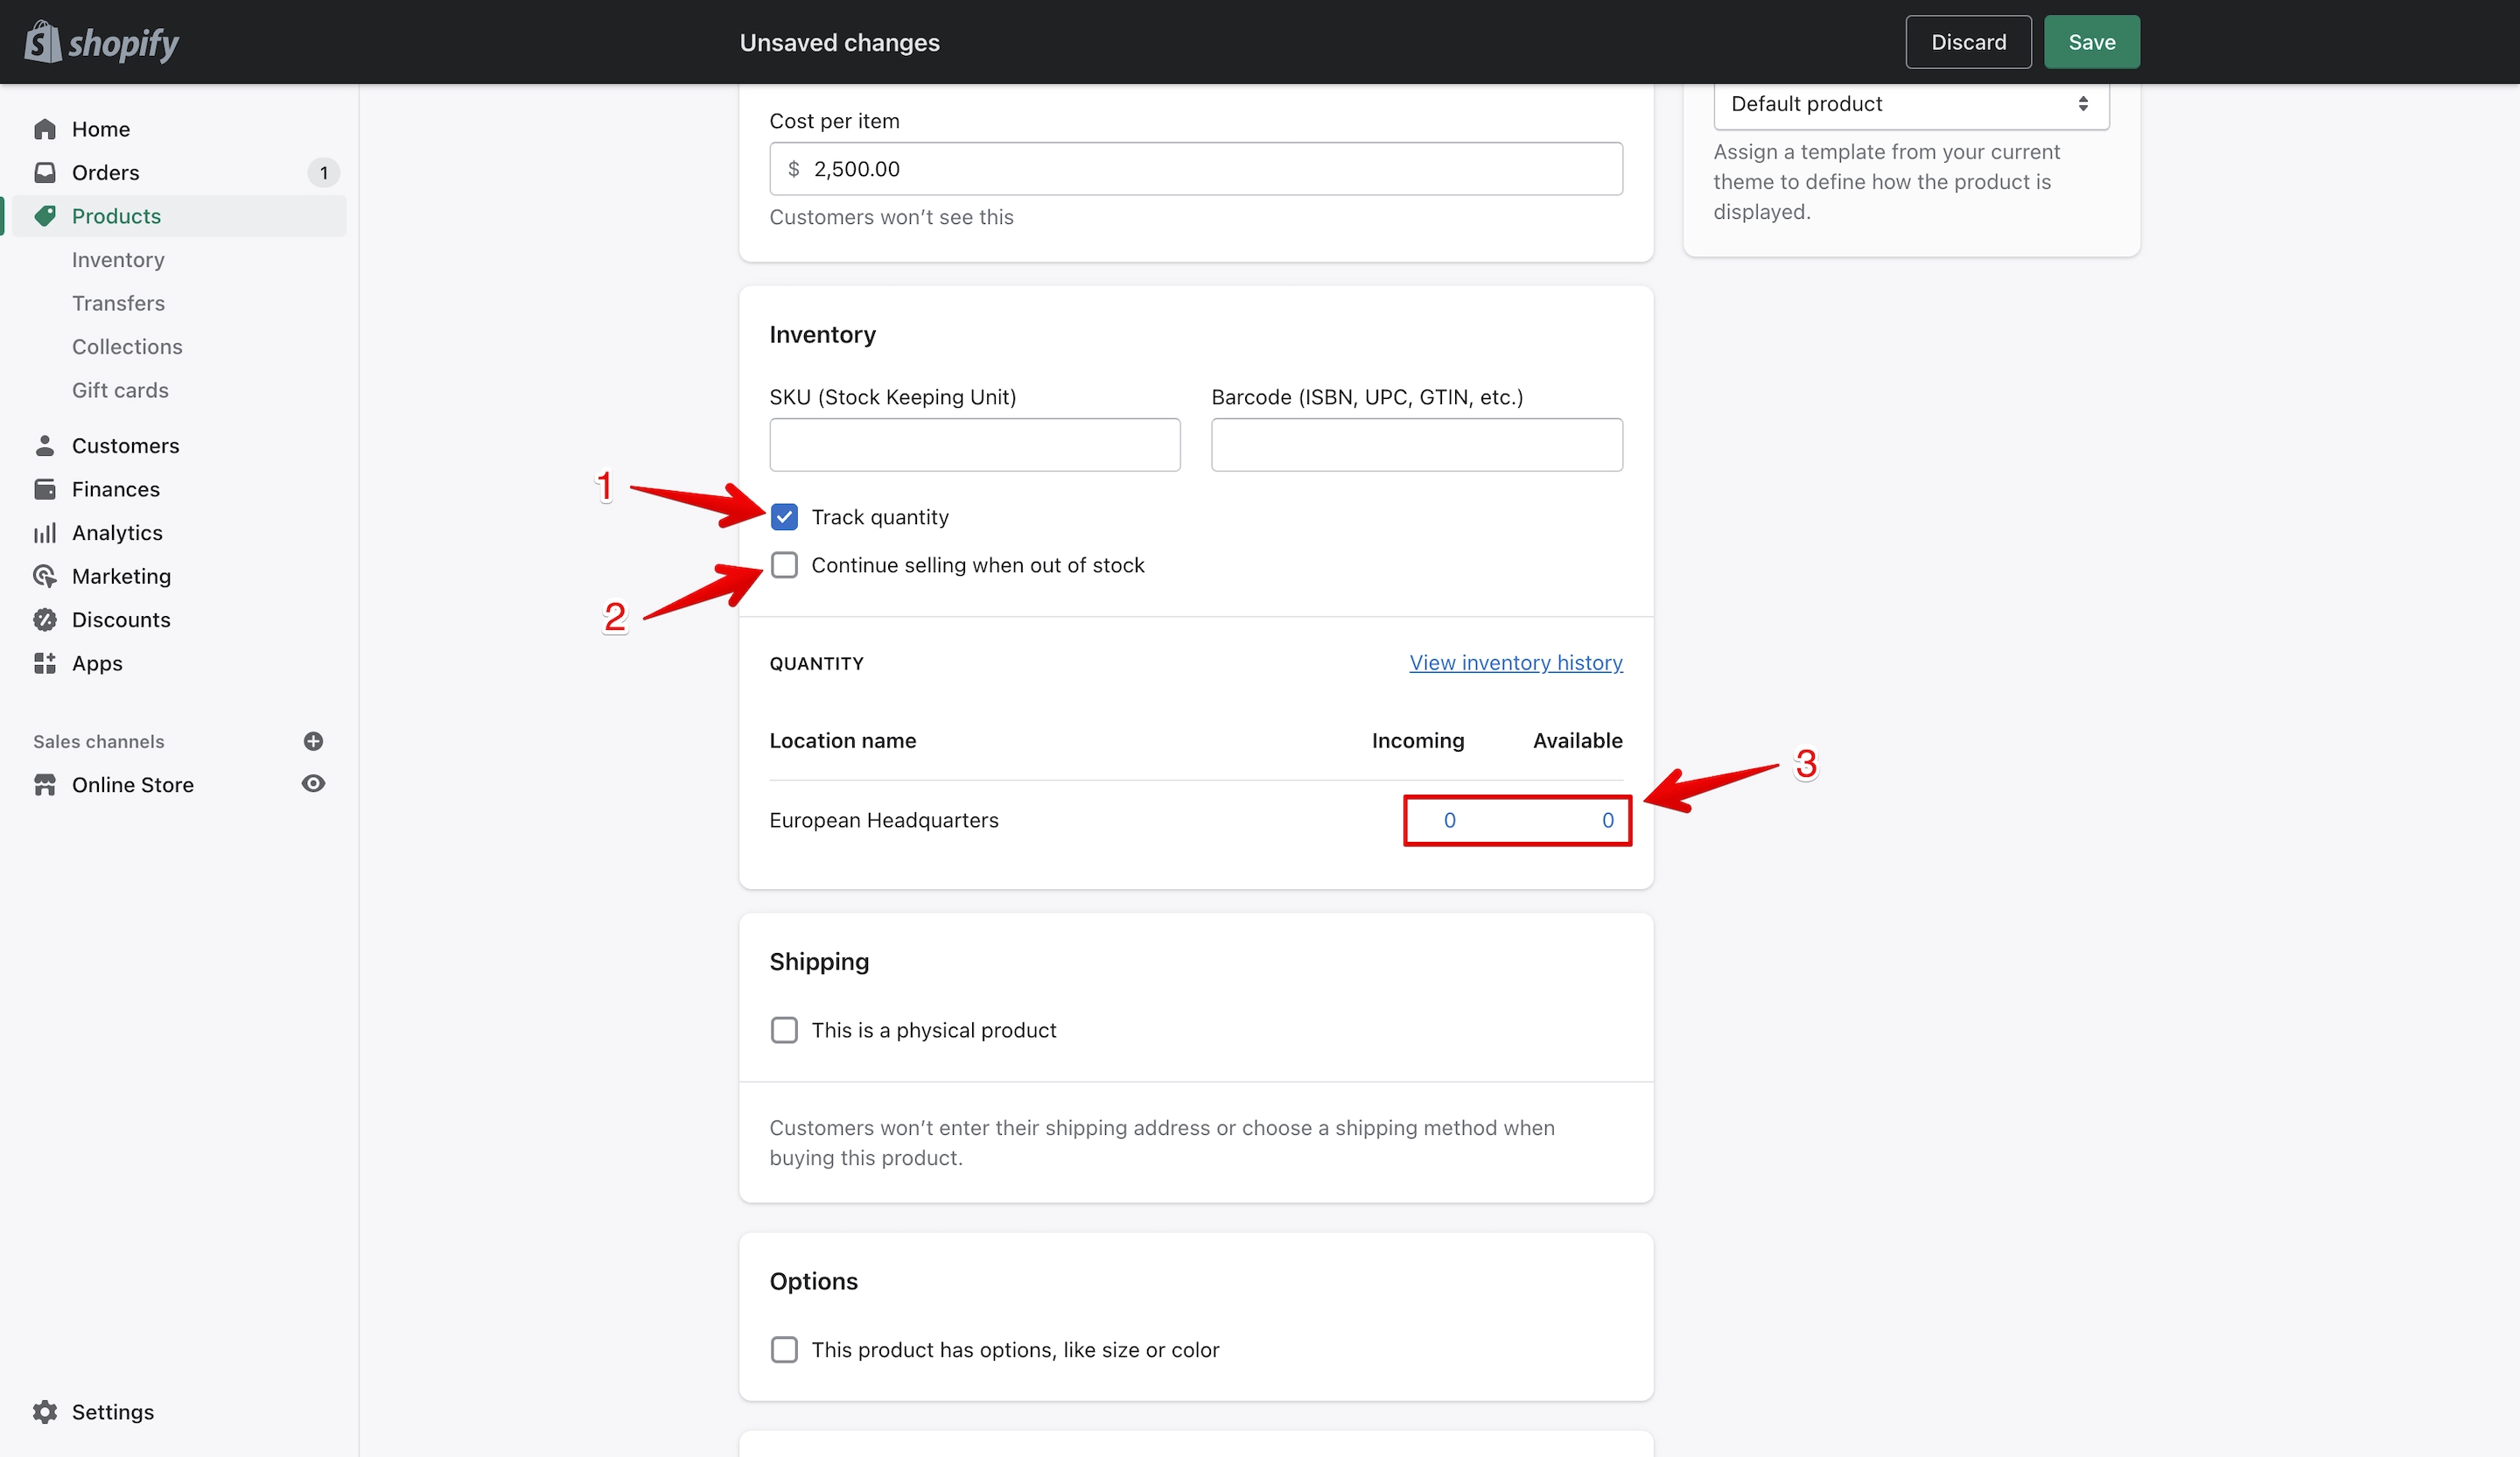Viewport: 2520px width, 1457px height.
Task: Click the SKU input field
Action: coord(975,445)
